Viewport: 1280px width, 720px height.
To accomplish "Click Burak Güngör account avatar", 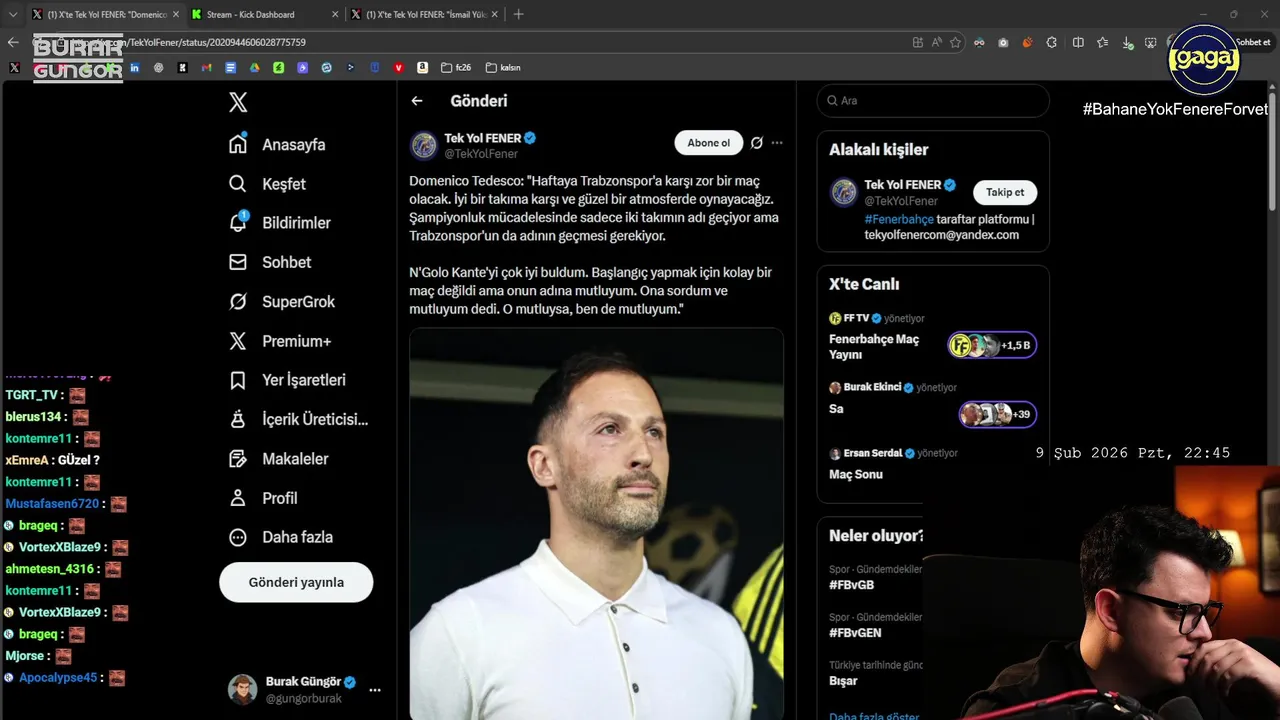I will coord(242,689).
